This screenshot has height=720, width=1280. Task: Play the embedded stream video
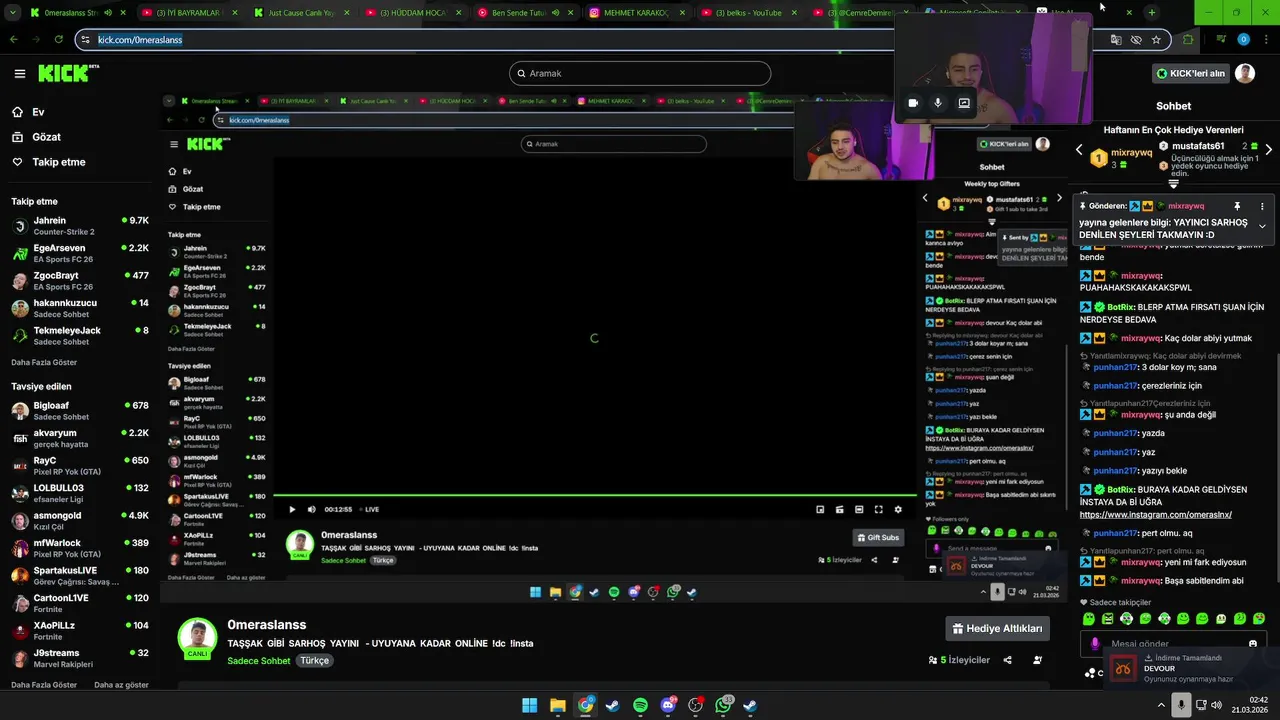pyautogui.click(x=292, y=509)
